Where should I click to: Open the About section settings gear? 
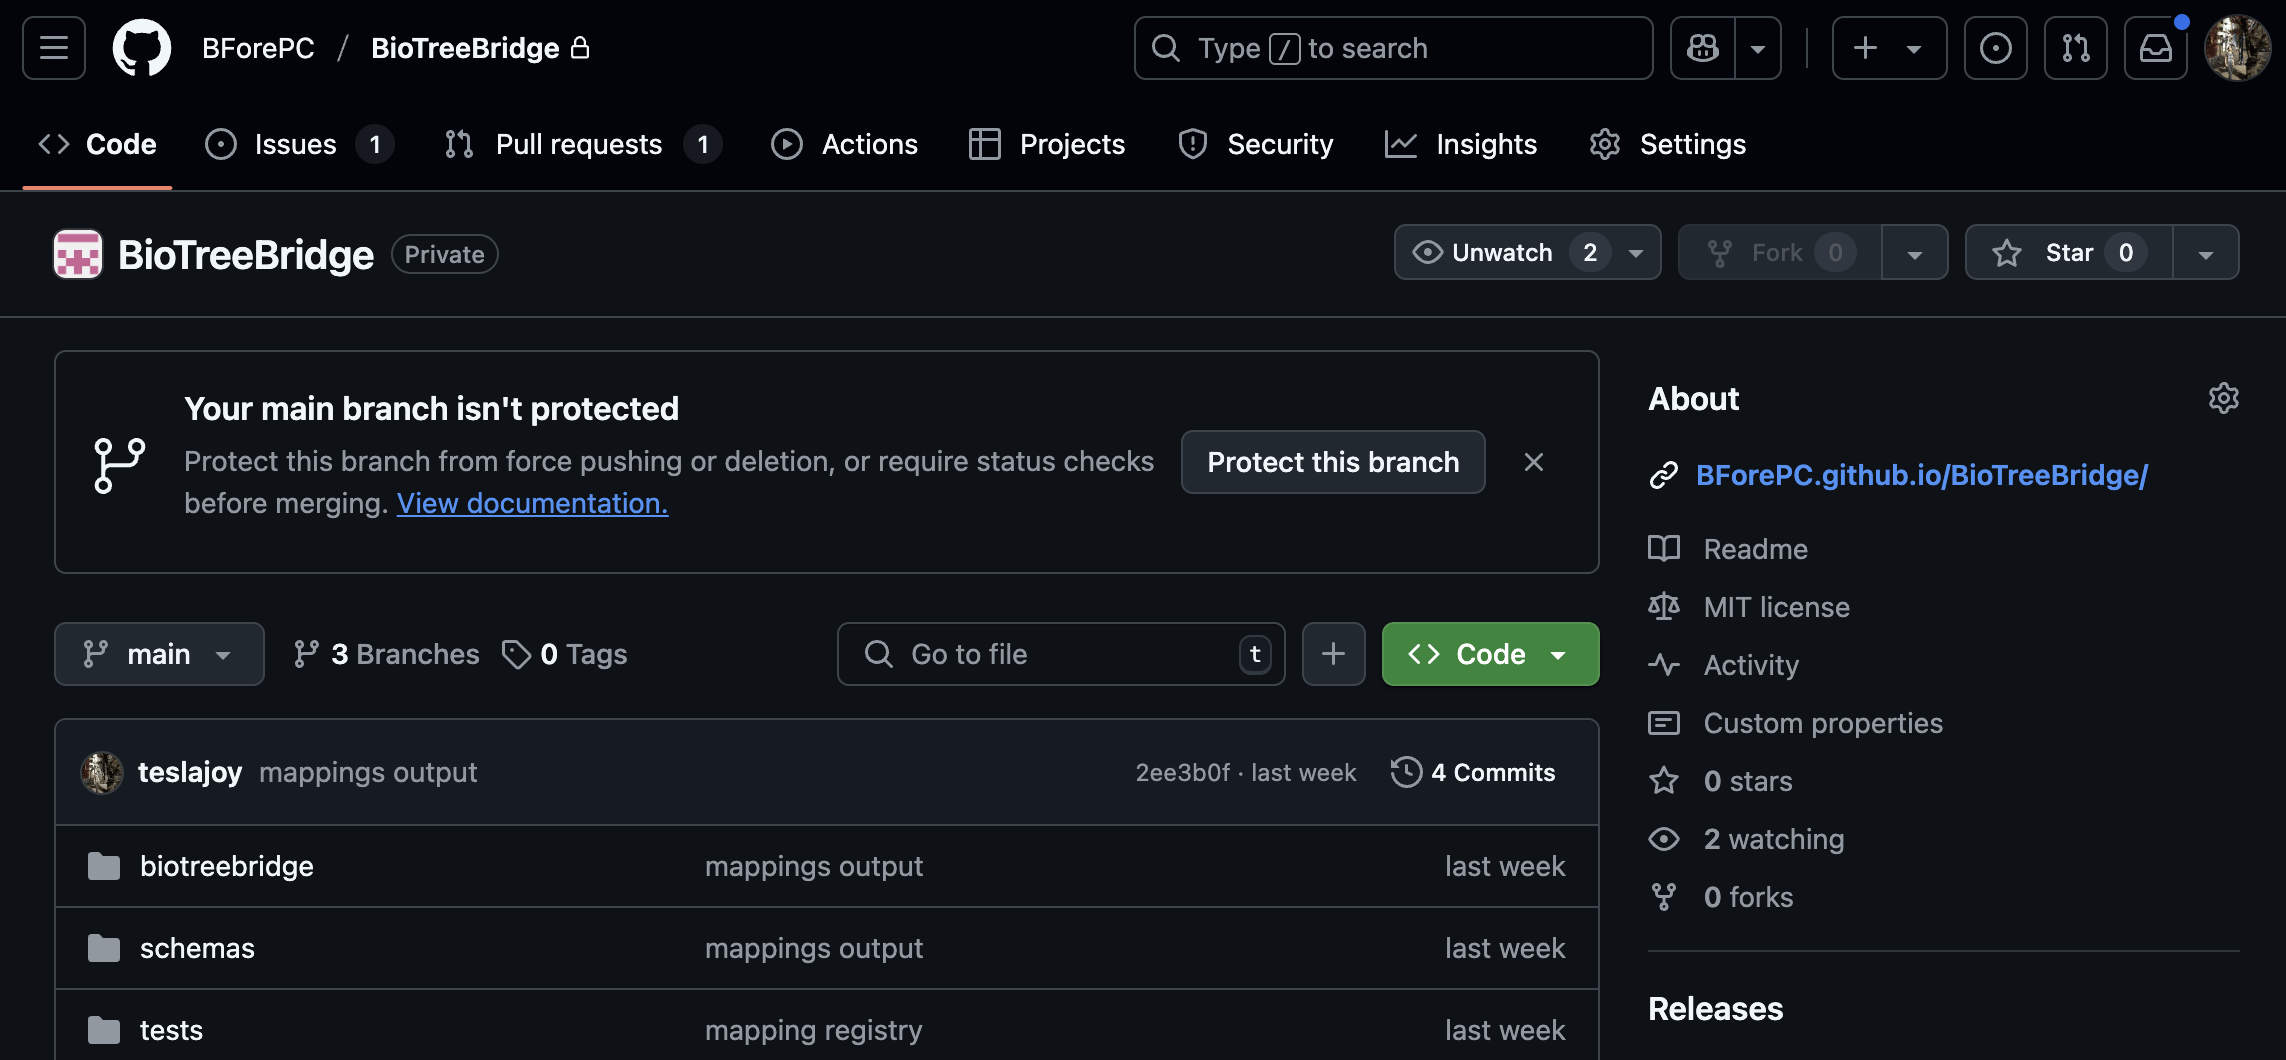[x=2223, y=398]
